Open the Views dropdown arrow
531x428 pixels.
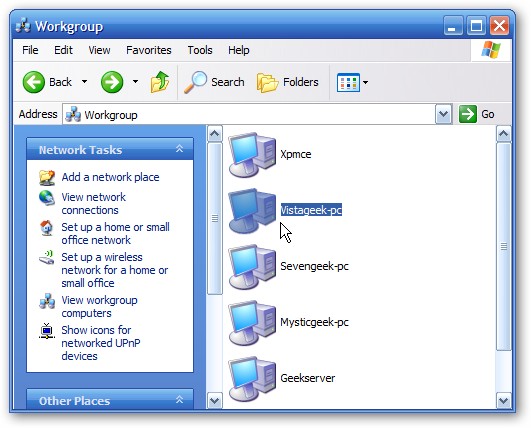pos(365,82)
